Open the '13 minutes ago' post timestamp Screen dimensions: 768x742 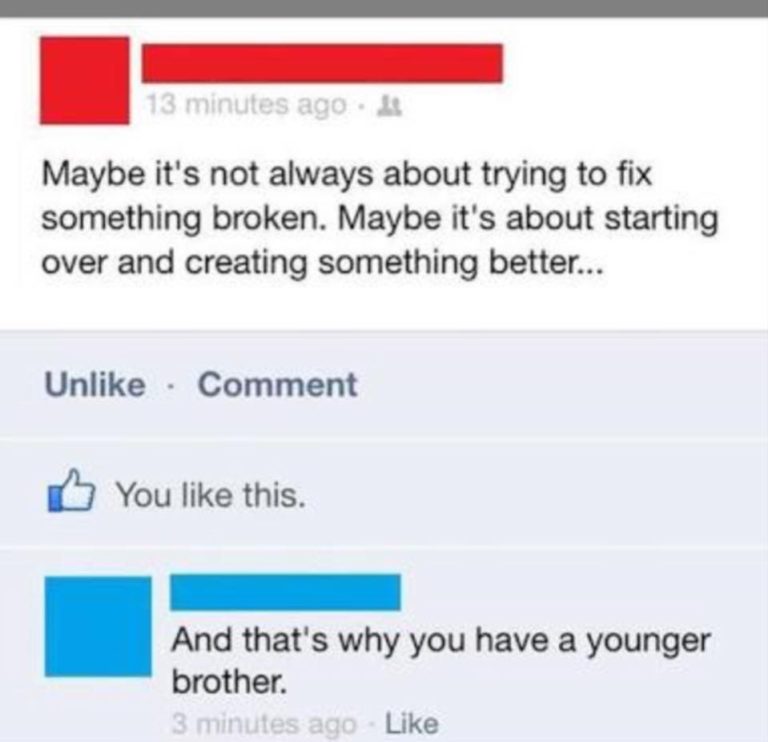246,105
